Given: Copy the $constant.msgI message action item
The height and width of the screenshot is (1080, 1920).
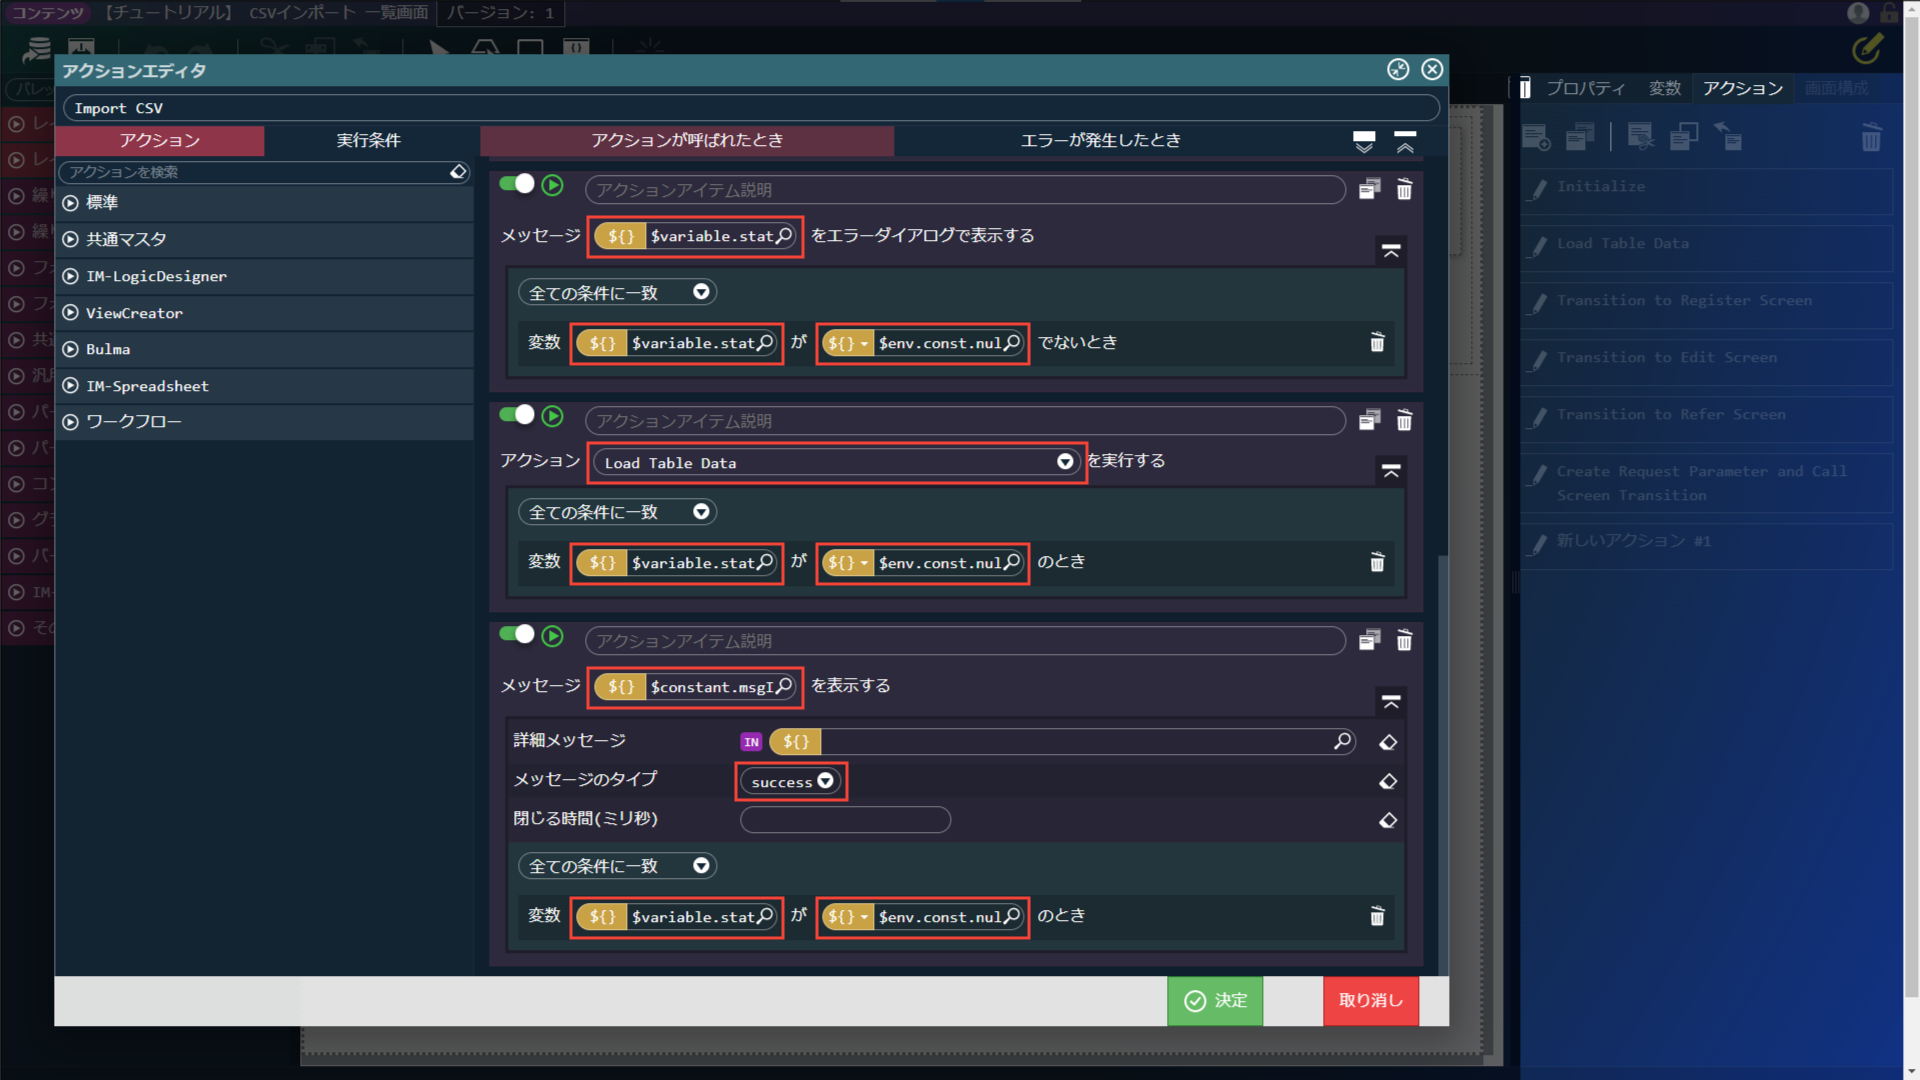Looking at the screenshot, I should (x=1369, y=641).
